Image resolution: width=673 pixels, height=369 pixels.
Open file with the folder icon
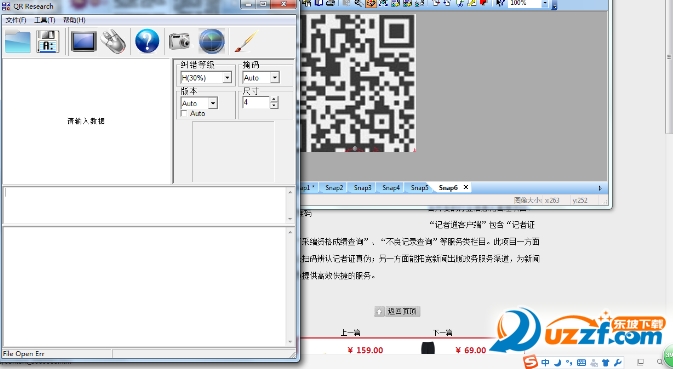[x=18, y=42]
